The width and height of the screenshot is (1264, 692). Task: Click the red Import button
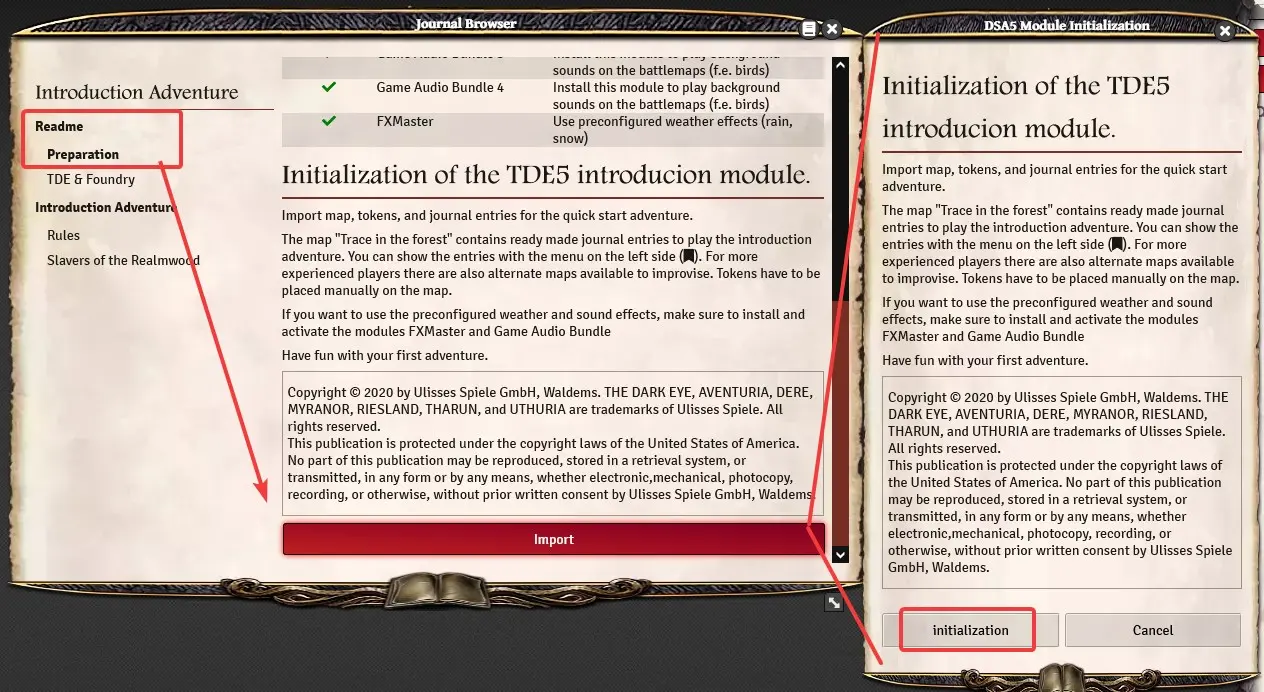click(x=553, y=539)
